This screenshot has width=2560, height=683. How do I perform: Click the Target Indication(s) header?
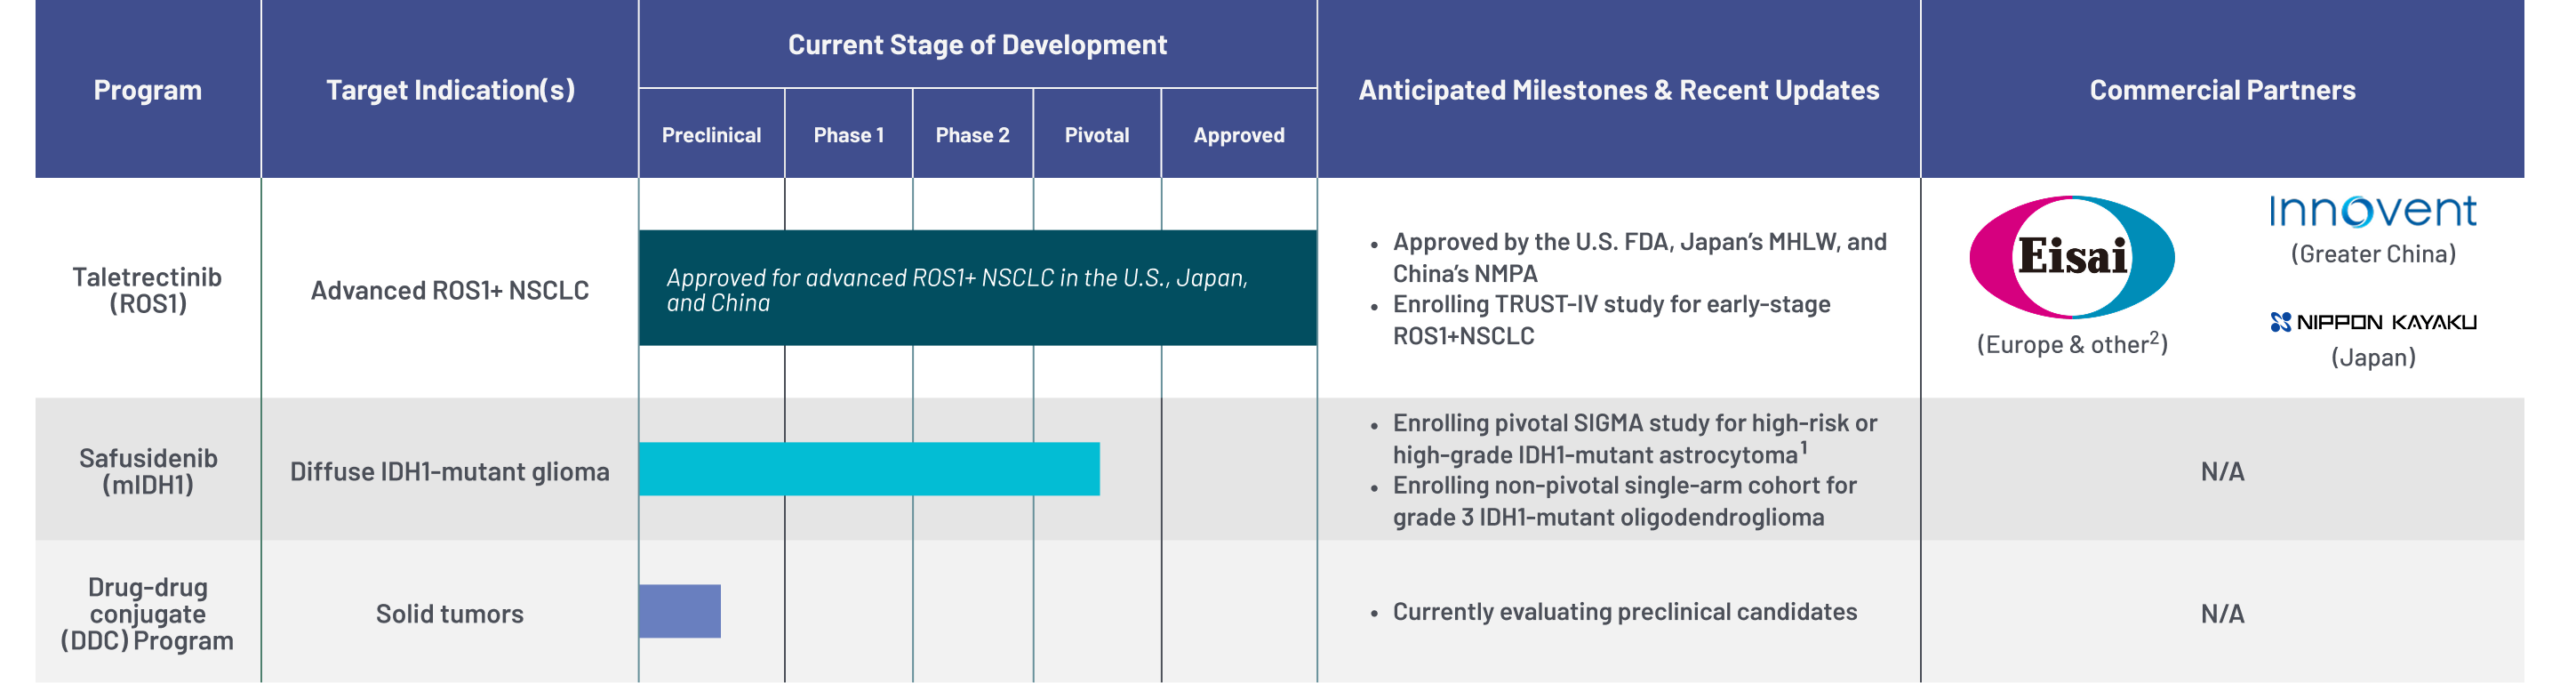(450, 90)
